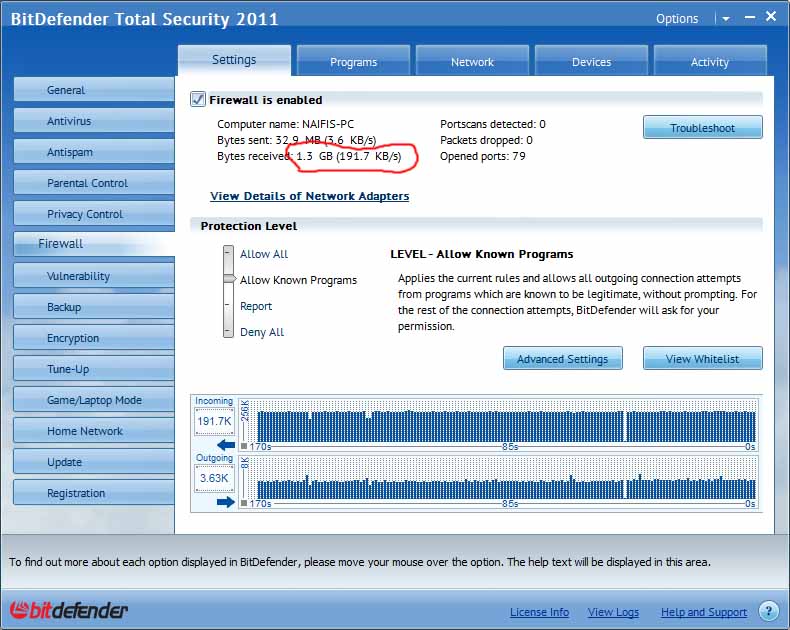This screenshot has height=630, width=790.
Task: Set protection level to Allow All
Action: [x=264, y=254]
